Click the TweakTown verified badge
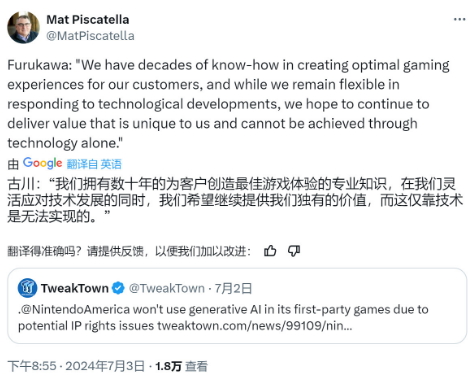 tap(118, 288)
